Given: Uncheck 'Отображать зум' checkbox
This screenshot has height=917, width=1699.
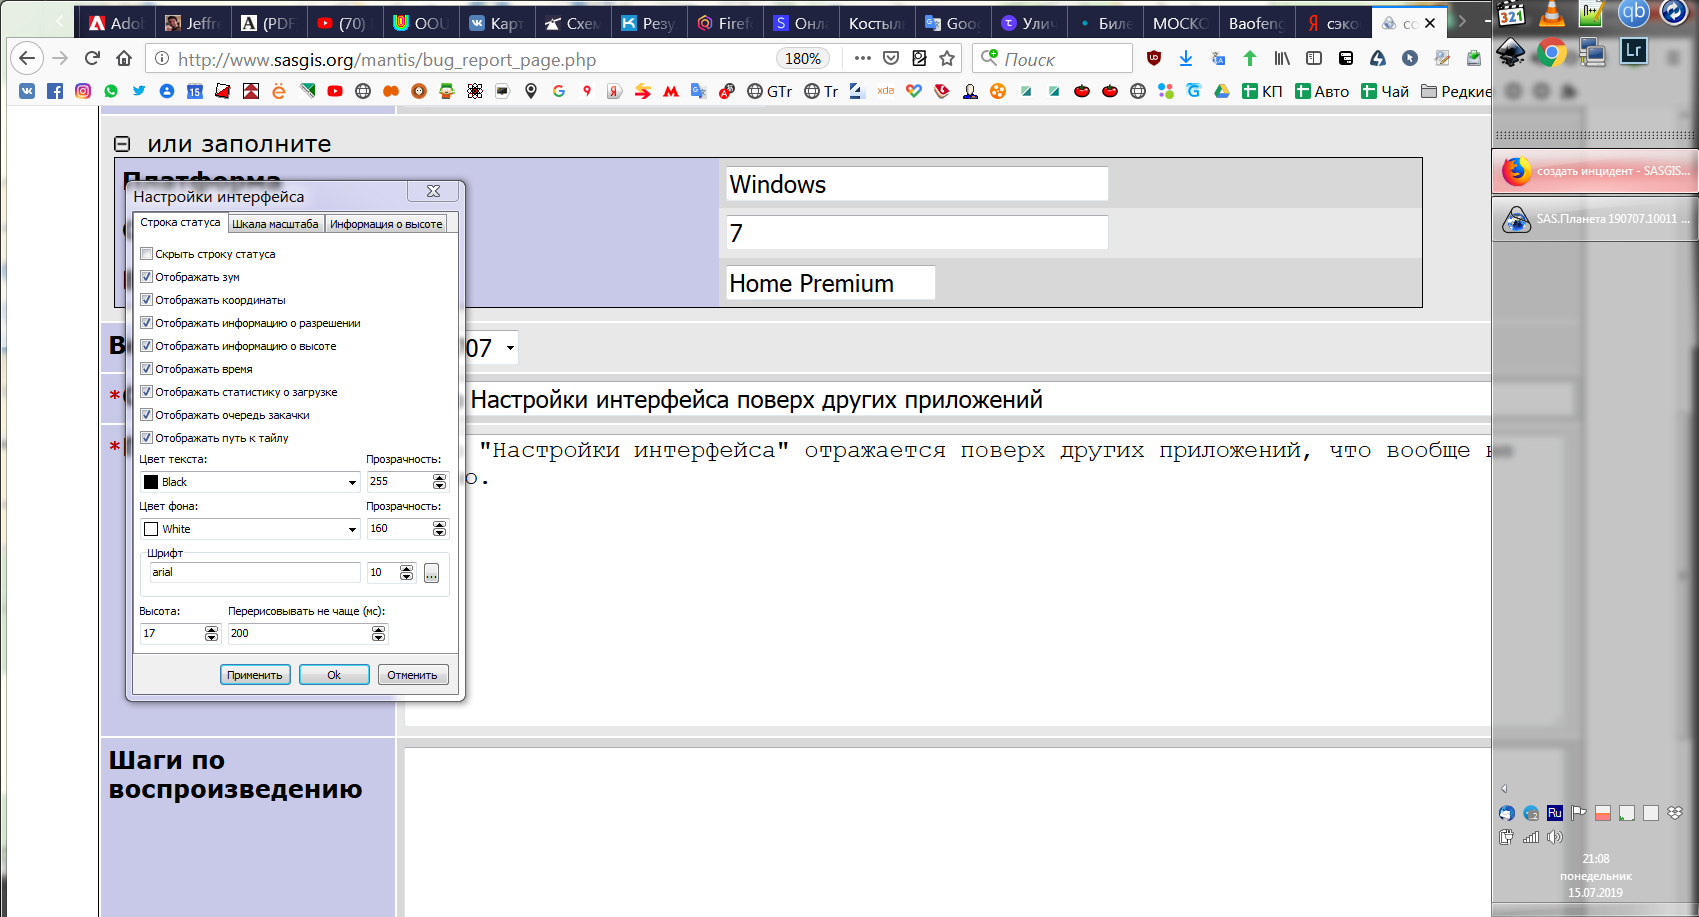Looking at the screenshot, I should click(147, 277).
